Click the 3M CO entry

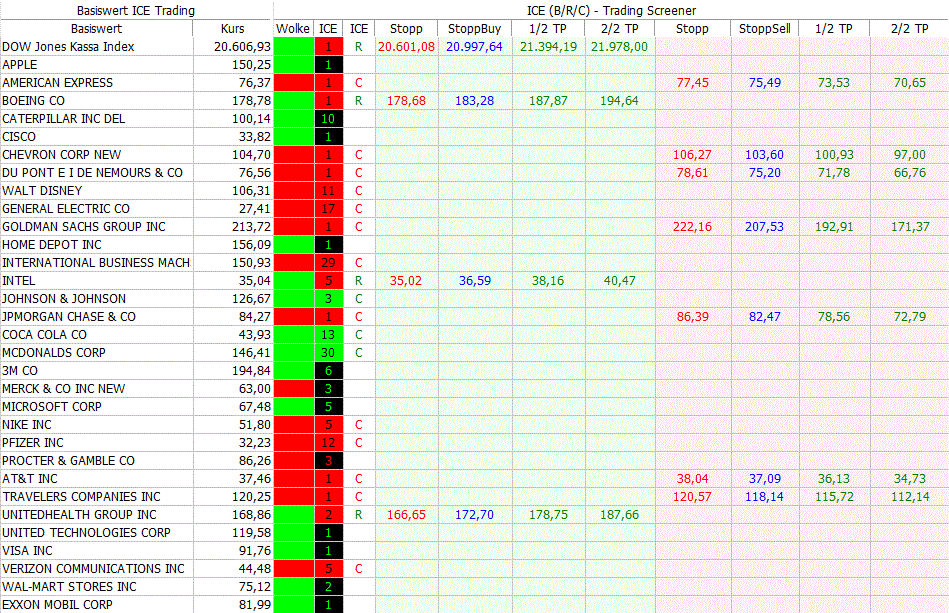(x=20, y=371)
